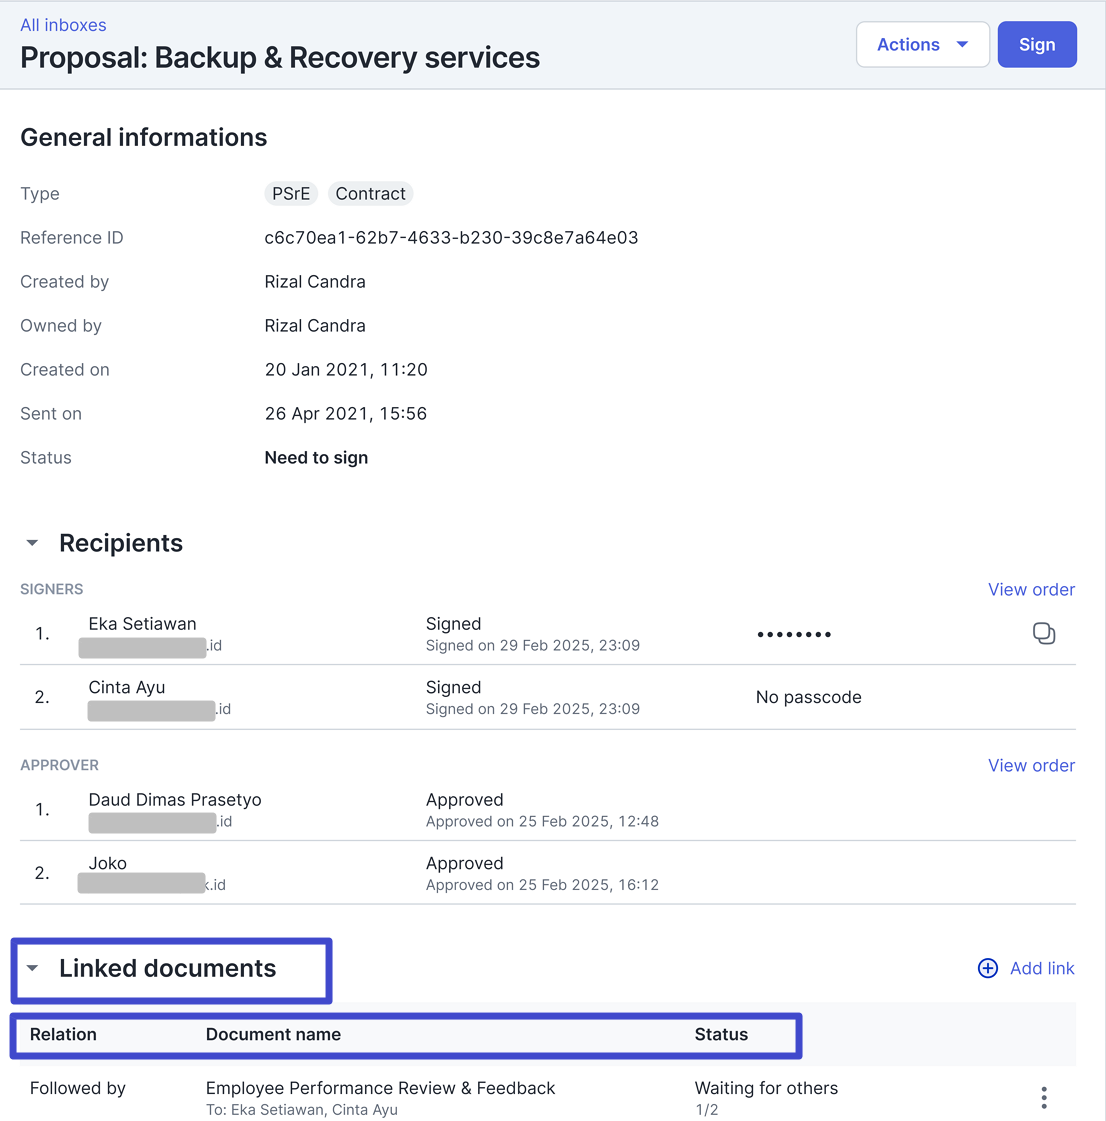1106x1121 pixels.
Task: Open View order for the Signers list
Action: click(x=1031, y=590)
